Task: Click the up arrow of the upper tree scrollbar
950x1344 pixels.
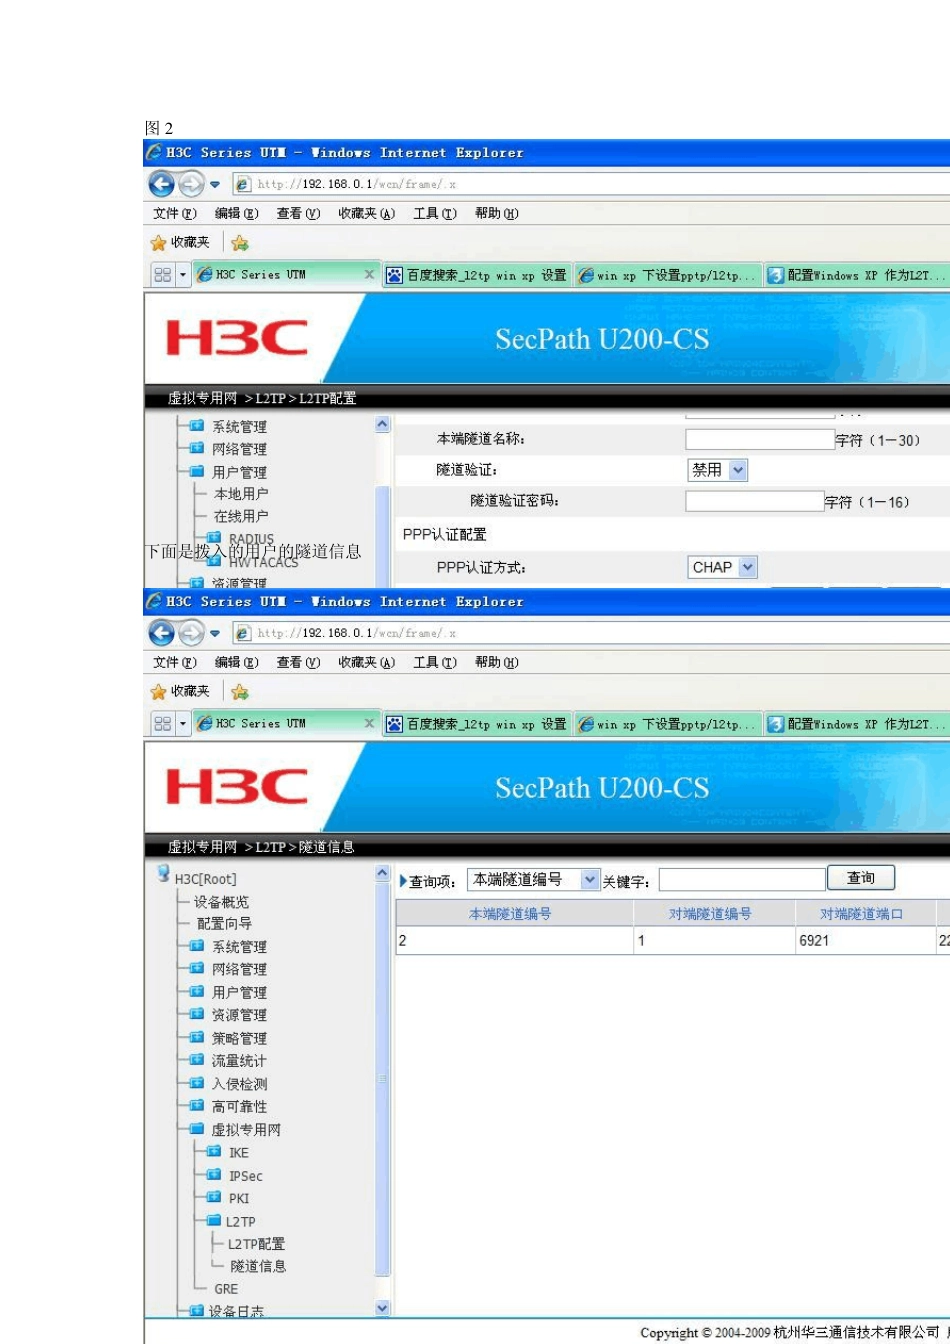Action: click(x=382, y=425)
